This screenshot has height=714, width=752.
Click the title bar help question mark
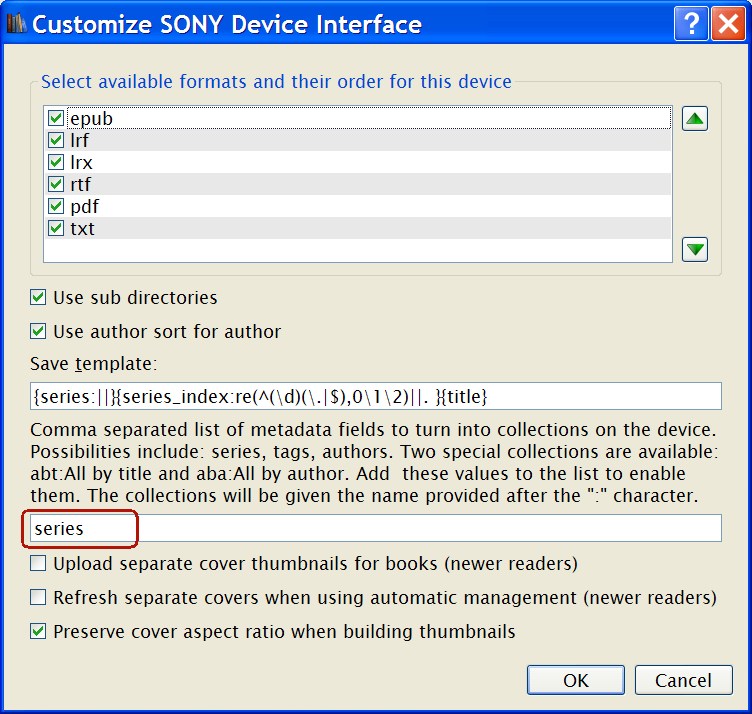coord(689,24)
